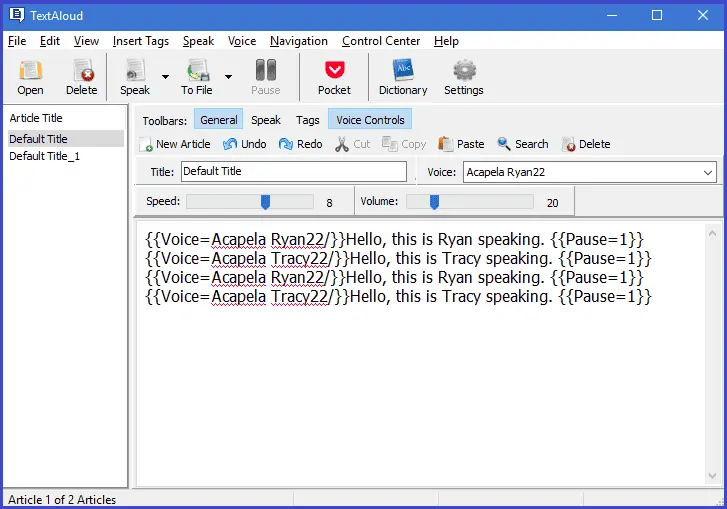
Task: Open the Edit menu
Action: [50, 41]
